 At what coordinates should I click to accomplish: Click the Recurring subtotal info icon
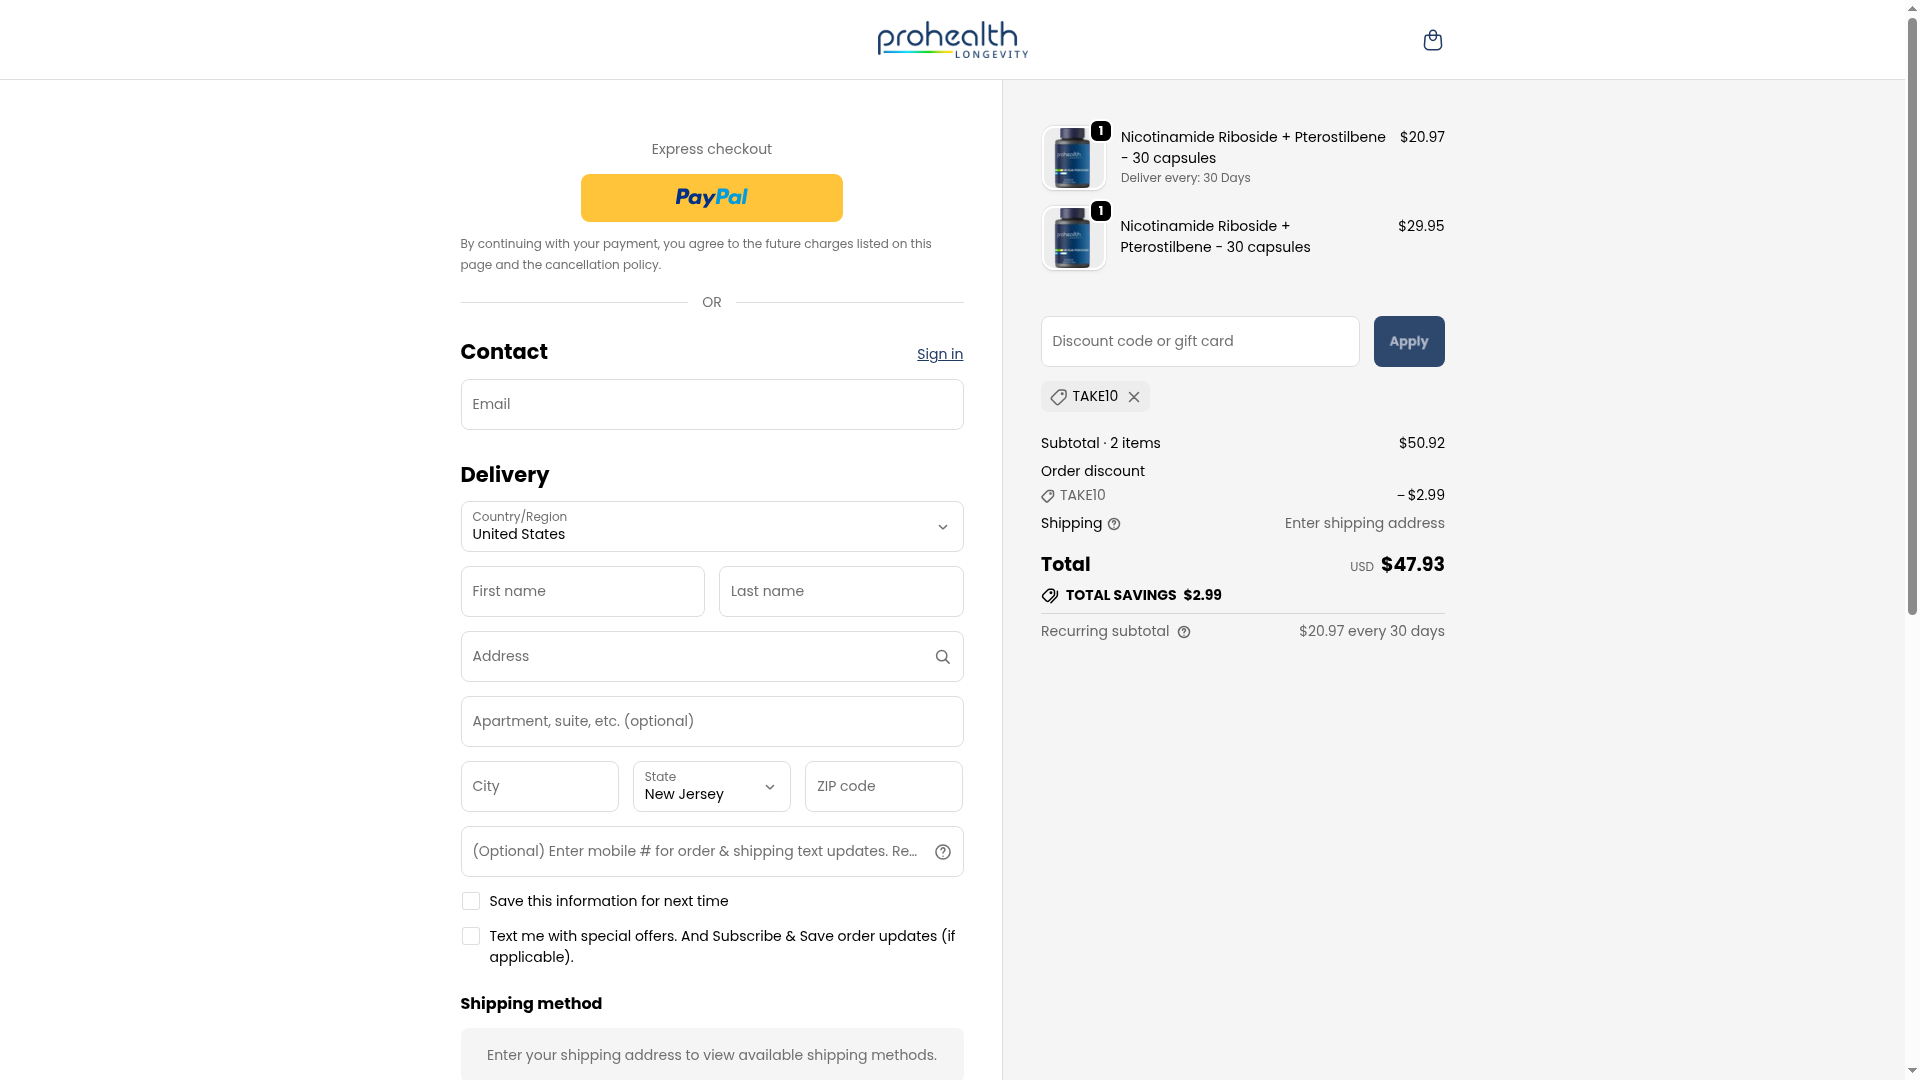coord(1184,632)
